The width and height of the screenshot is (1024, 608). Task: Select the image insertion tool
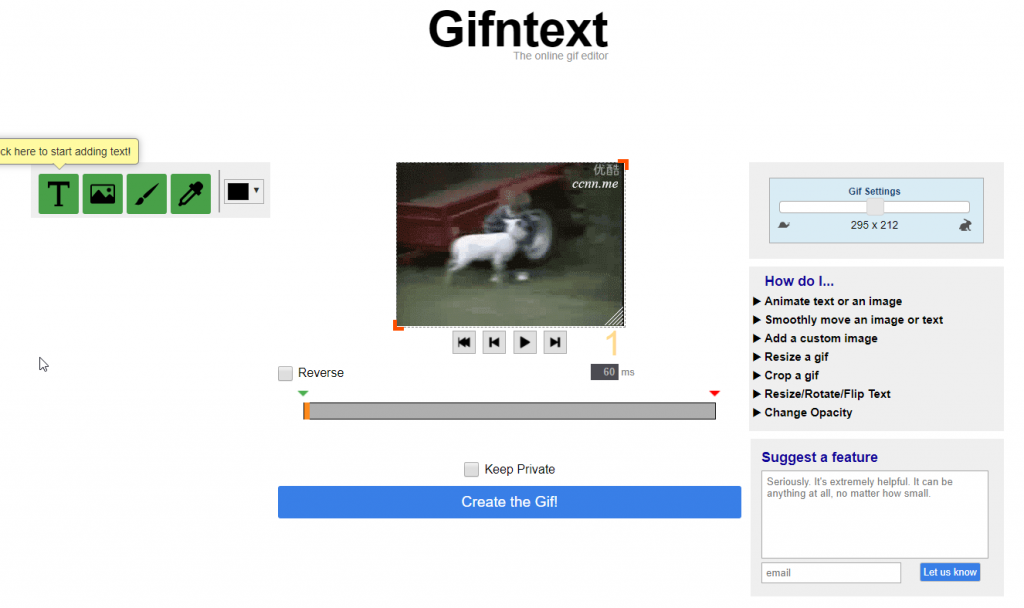coord(101,193)
